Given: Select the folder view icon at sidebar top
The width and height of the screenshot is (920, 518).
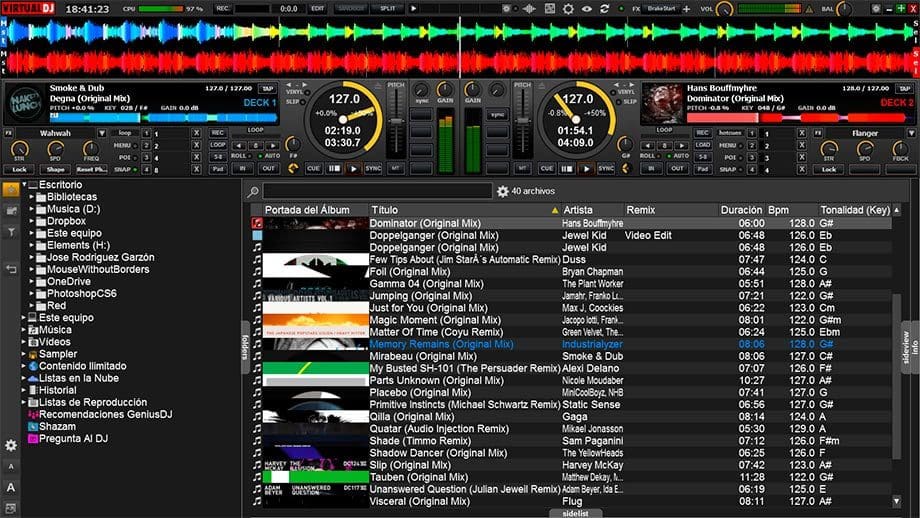Looking at the screenshot, I should coord(11,189).
